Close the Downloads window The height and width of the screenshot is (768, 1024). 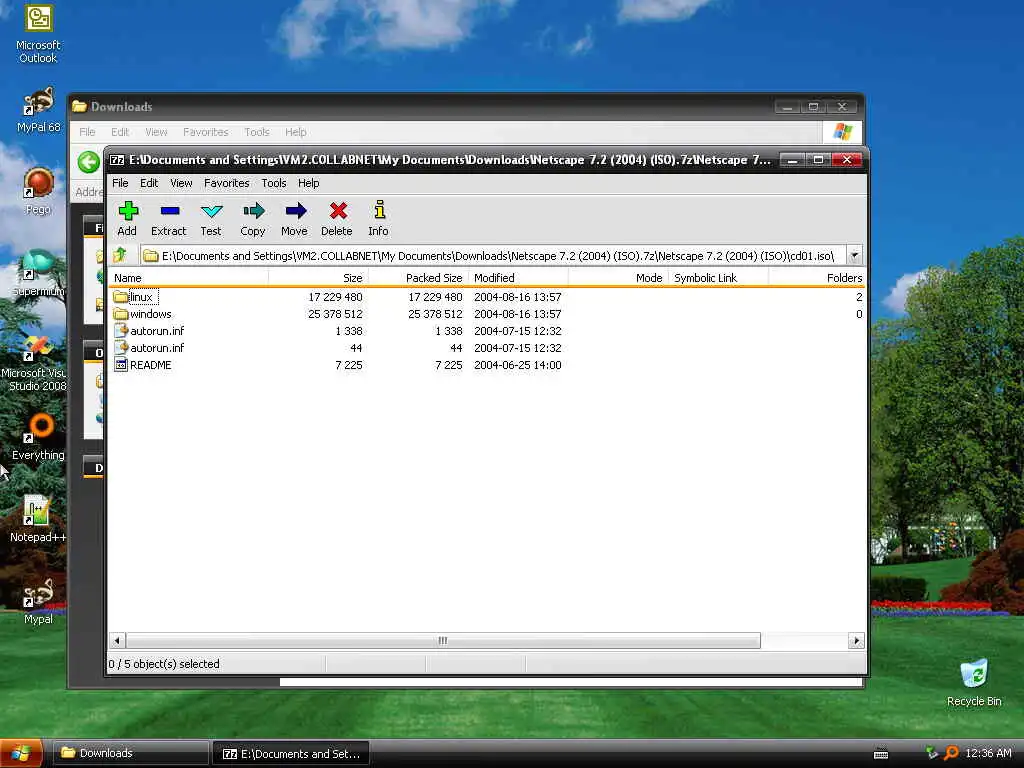tap(842, 106)
